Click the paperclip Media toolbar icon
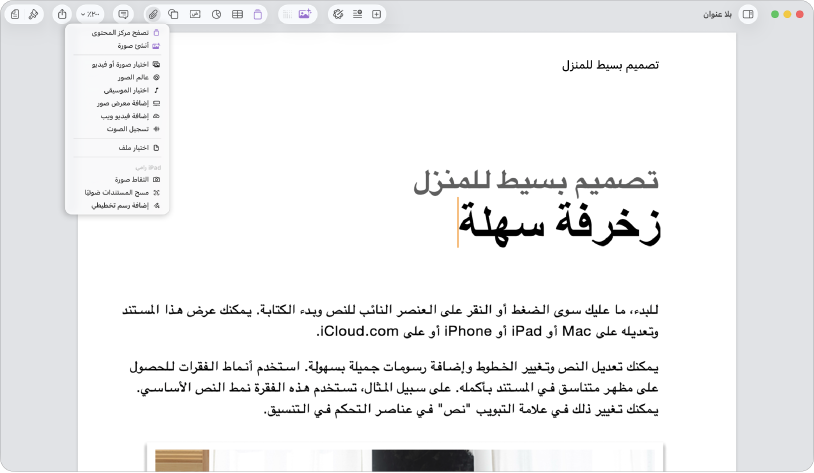Viewport: 814px width, 473px height. 153,15
